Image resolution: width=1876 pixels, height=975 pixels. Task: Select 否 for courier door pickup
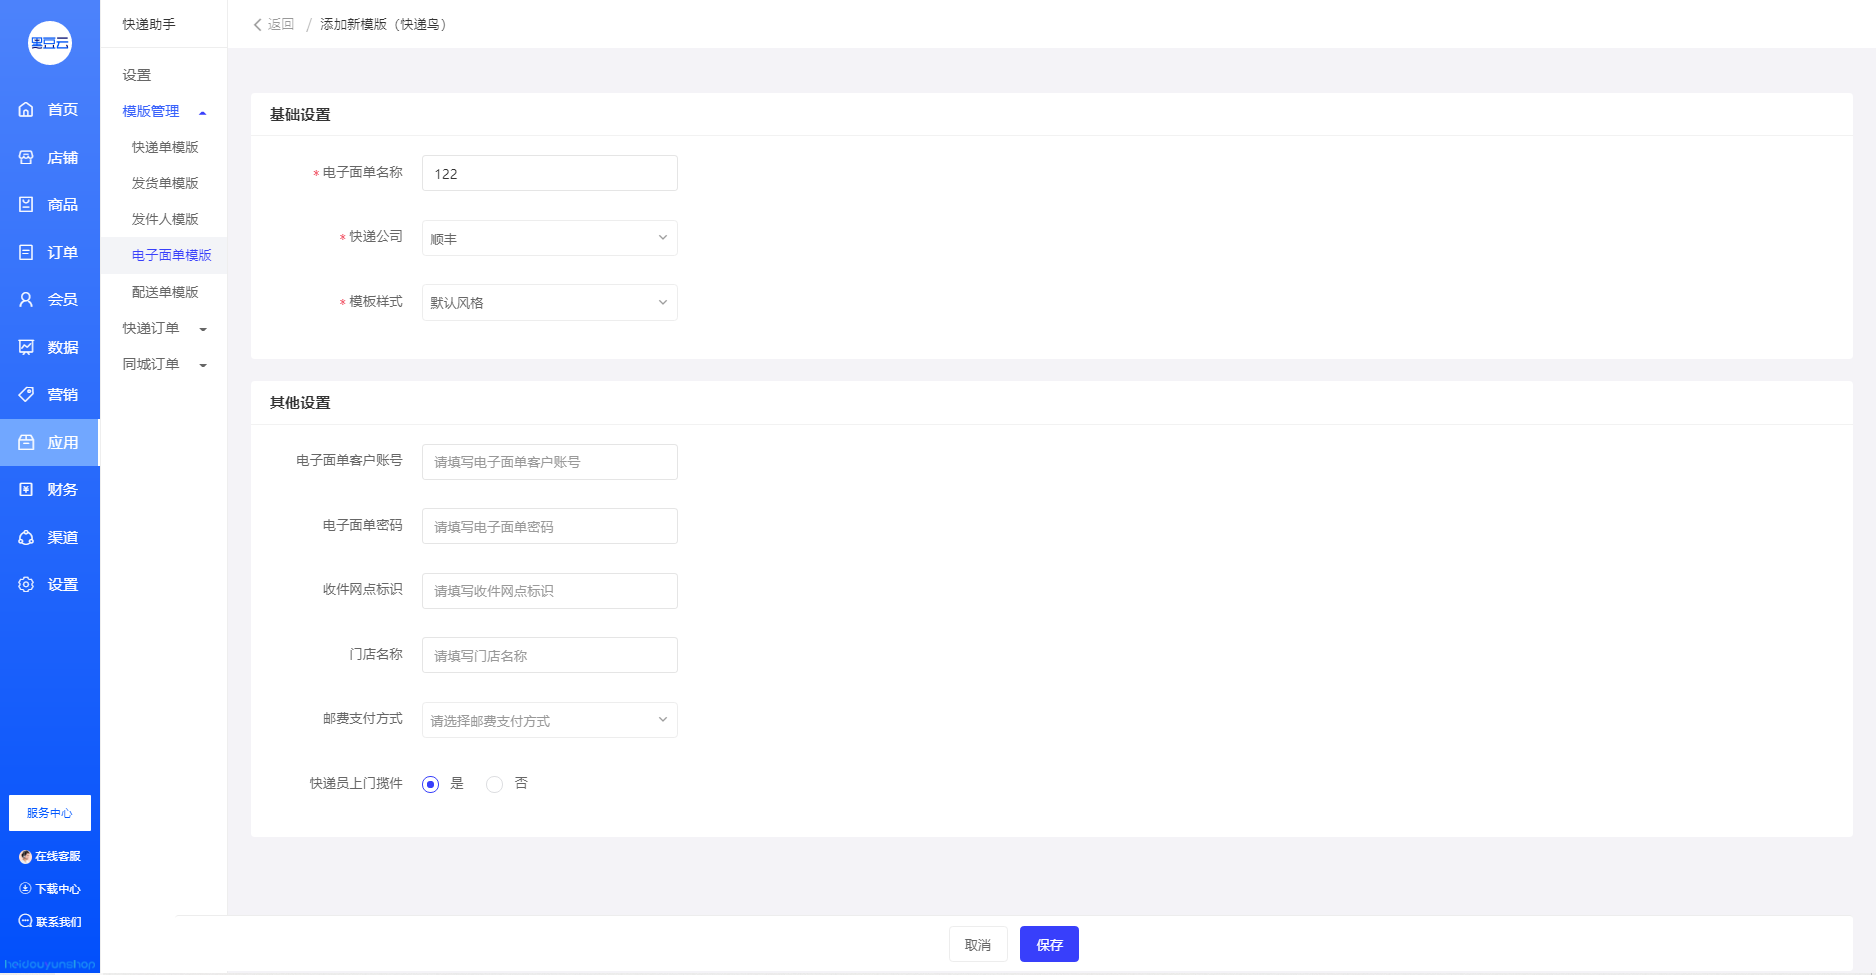494,785
